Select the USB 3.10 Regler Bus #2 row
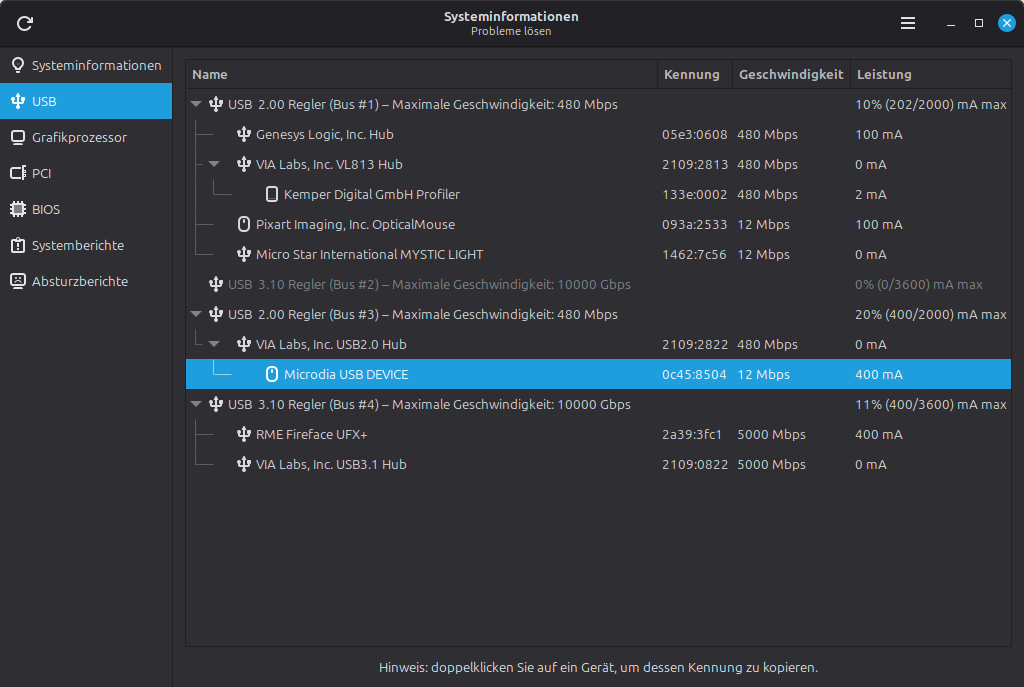This screenshot has width=1024, height=687. tap(429, 284)
